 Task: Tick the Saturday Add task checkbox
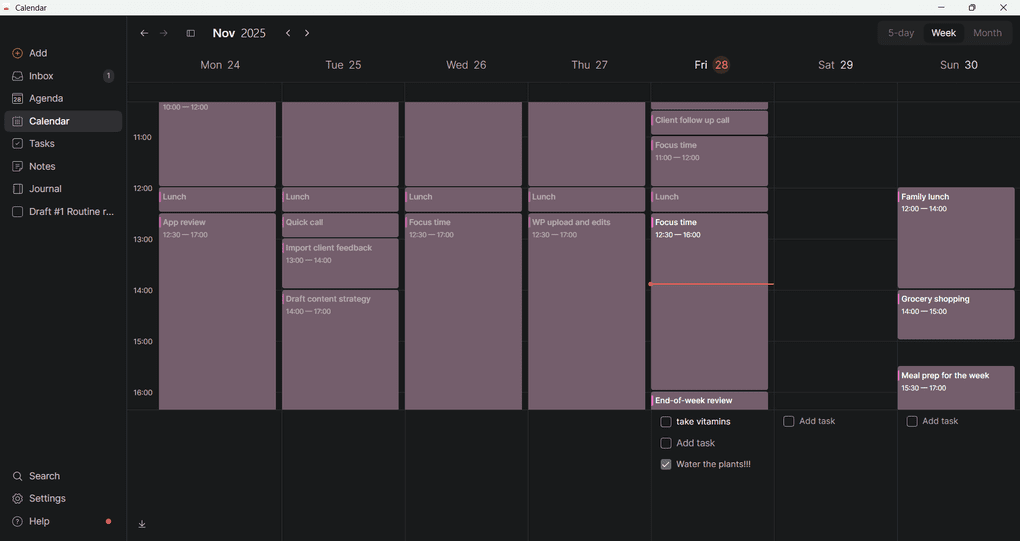pos(789,421)
